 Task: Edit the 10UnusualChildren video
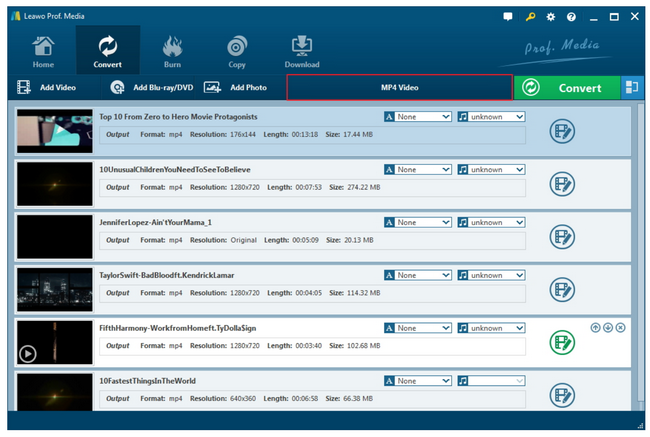pos(562,184)
